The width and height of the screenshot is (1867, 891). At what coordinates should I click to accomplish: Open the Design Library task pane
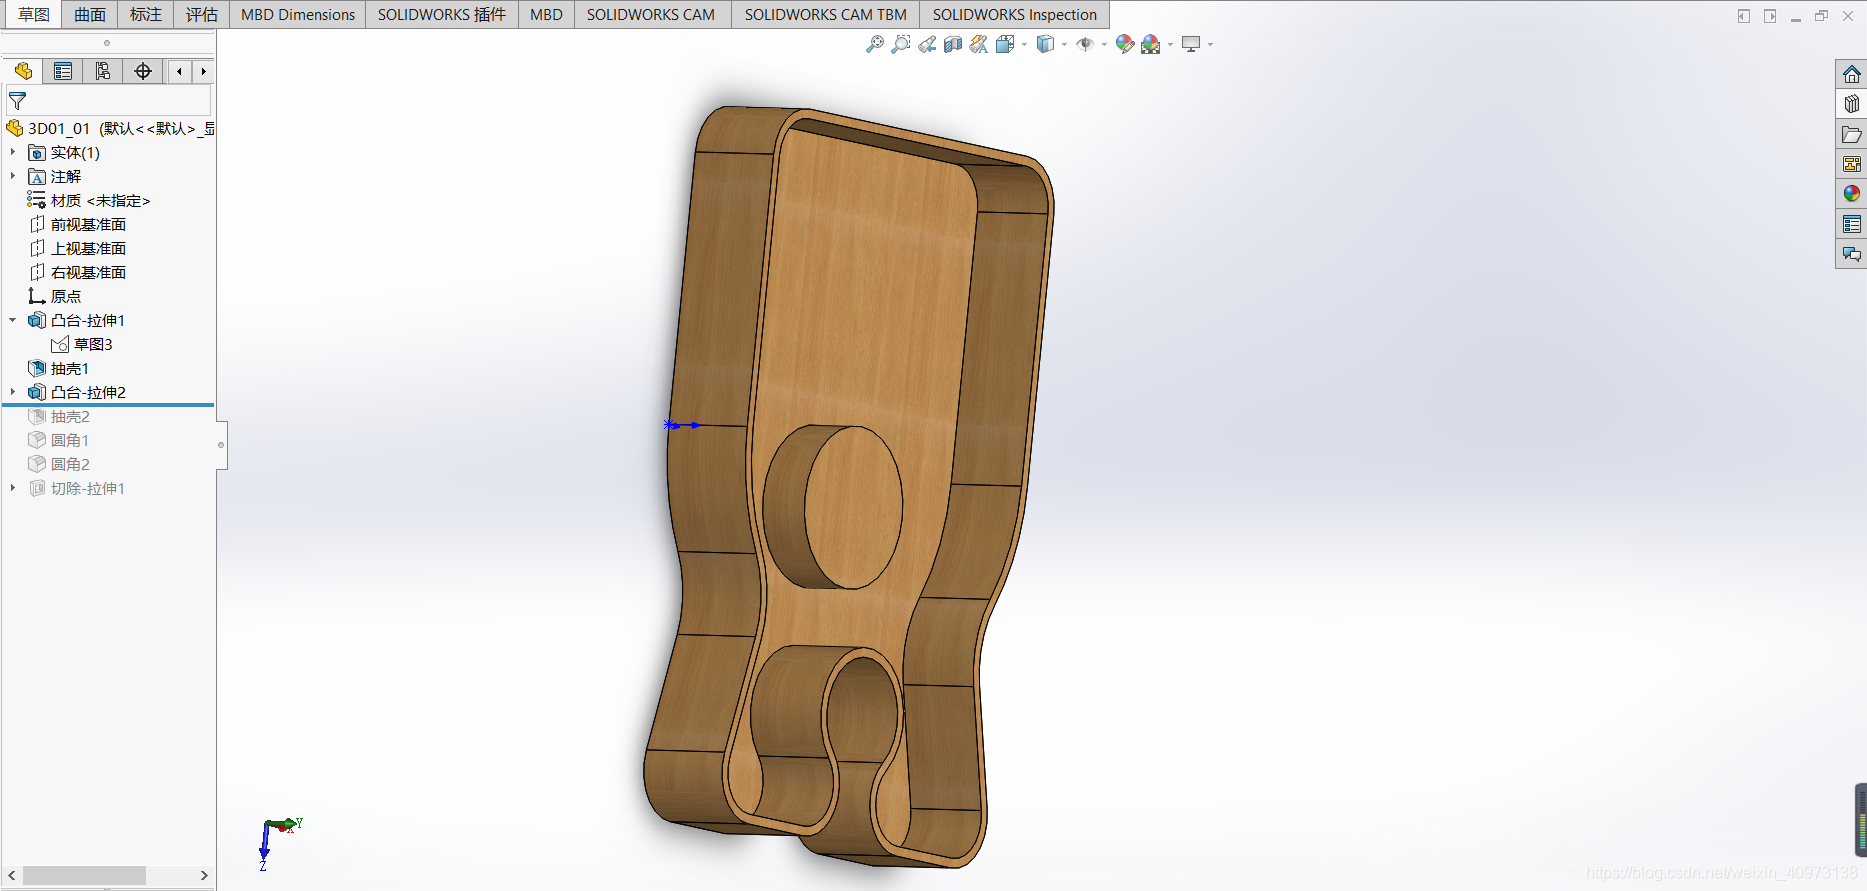1852,104
